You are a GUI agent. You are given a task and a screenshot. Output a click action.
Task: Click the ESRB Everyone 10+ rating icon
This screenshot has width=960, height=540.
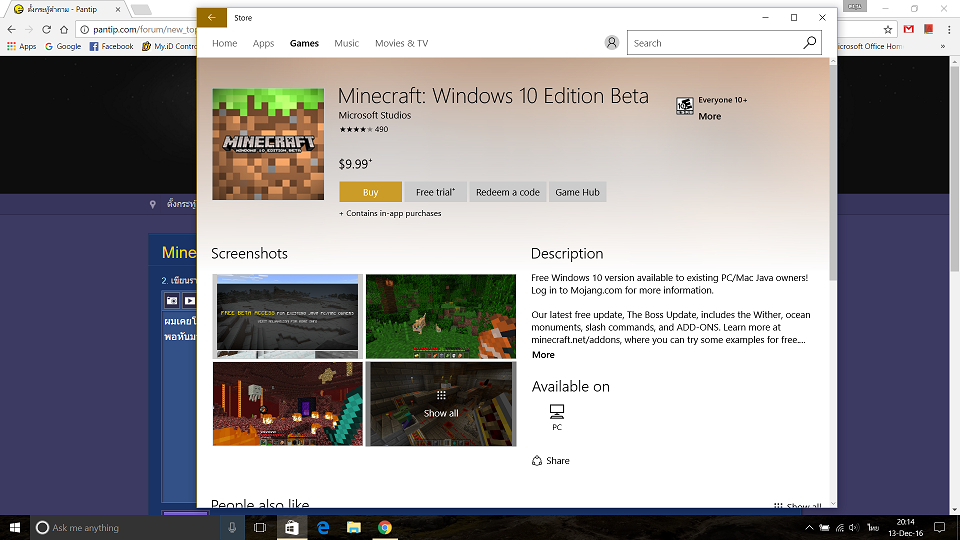[x=684, y=106]
